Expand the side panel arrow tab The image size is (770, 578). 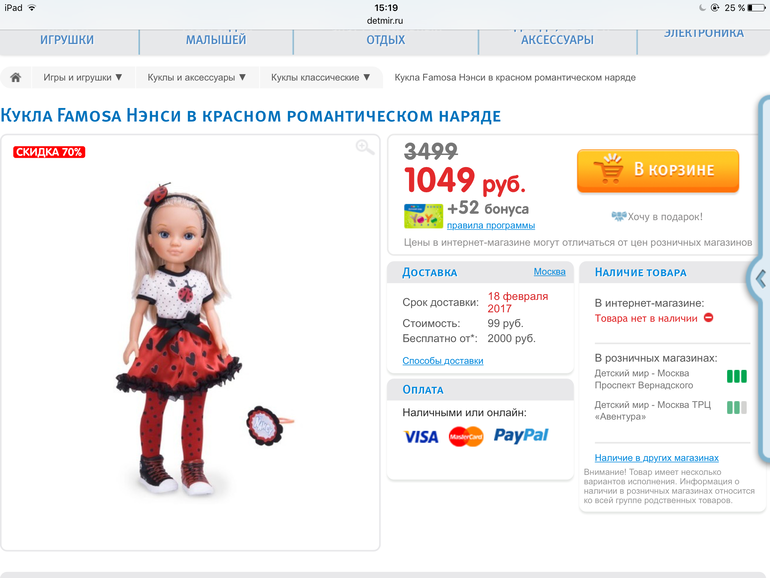point(761,278)
